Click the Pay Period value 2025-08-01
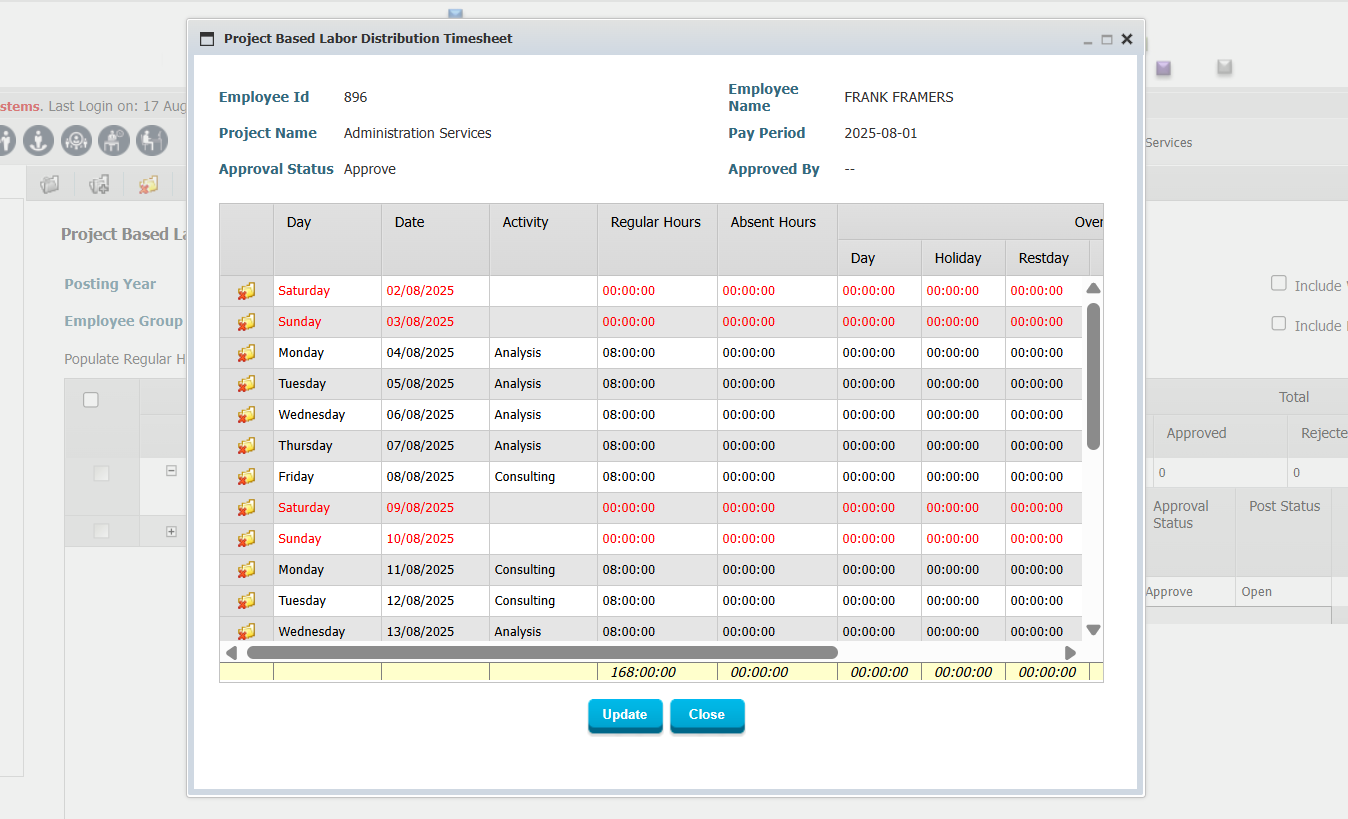 (x=881, y=133)
